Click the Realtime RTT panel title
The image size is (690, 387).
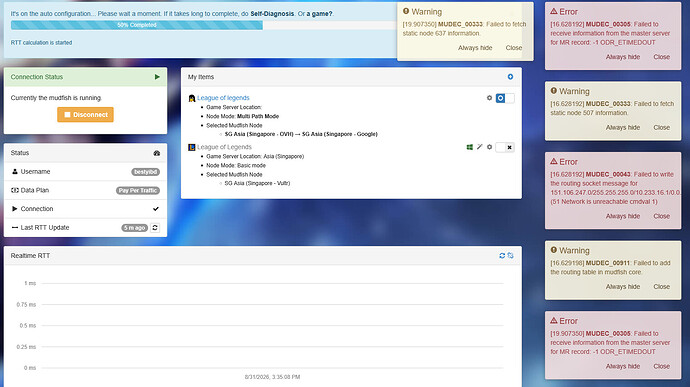pos(30,255)
